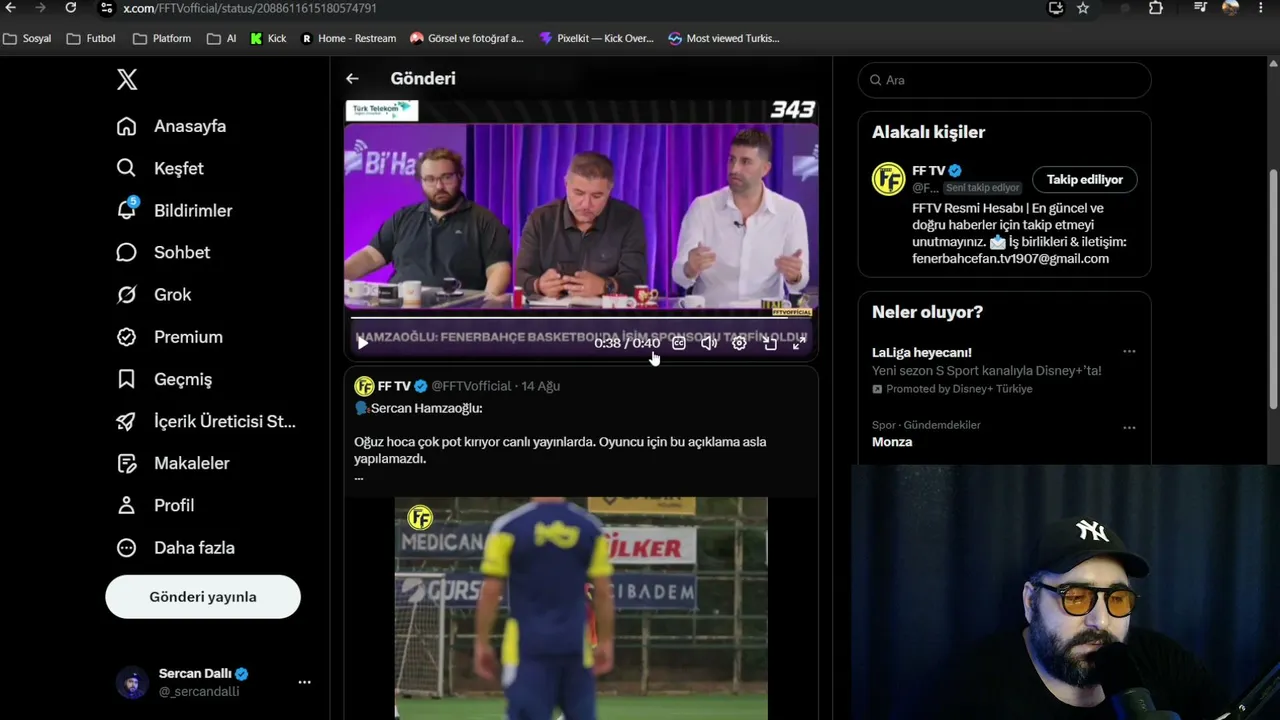
Task: Open video picture-in-picture mode
Action: pos(770,343)
